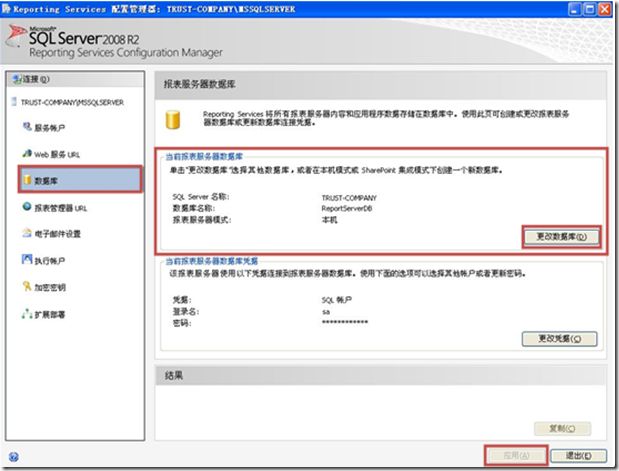Open the Web Service URL page

[57, 155]
